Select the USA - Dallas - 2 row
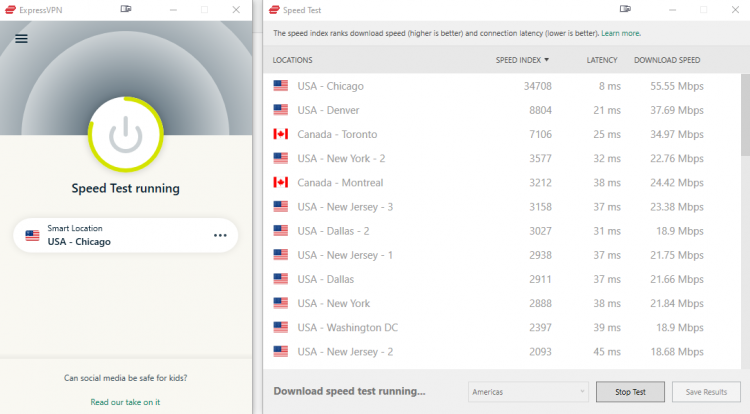The height and width of the screenshot is (414, 750). coord(502,231)
